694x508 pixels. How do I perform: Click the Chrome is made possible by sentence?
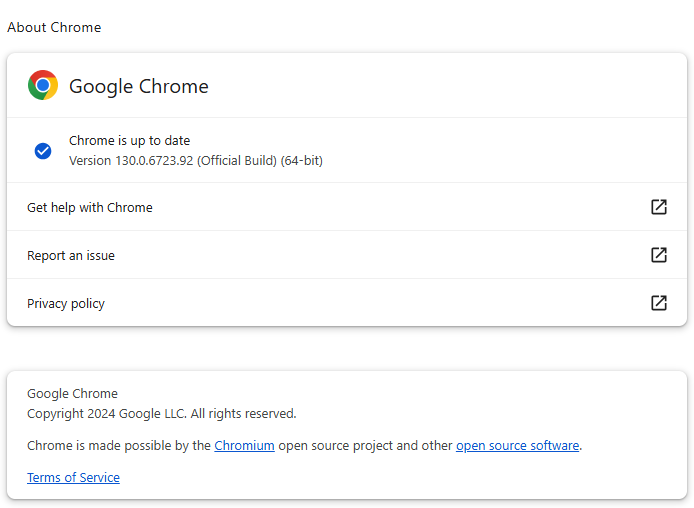[x=305, y=446]
